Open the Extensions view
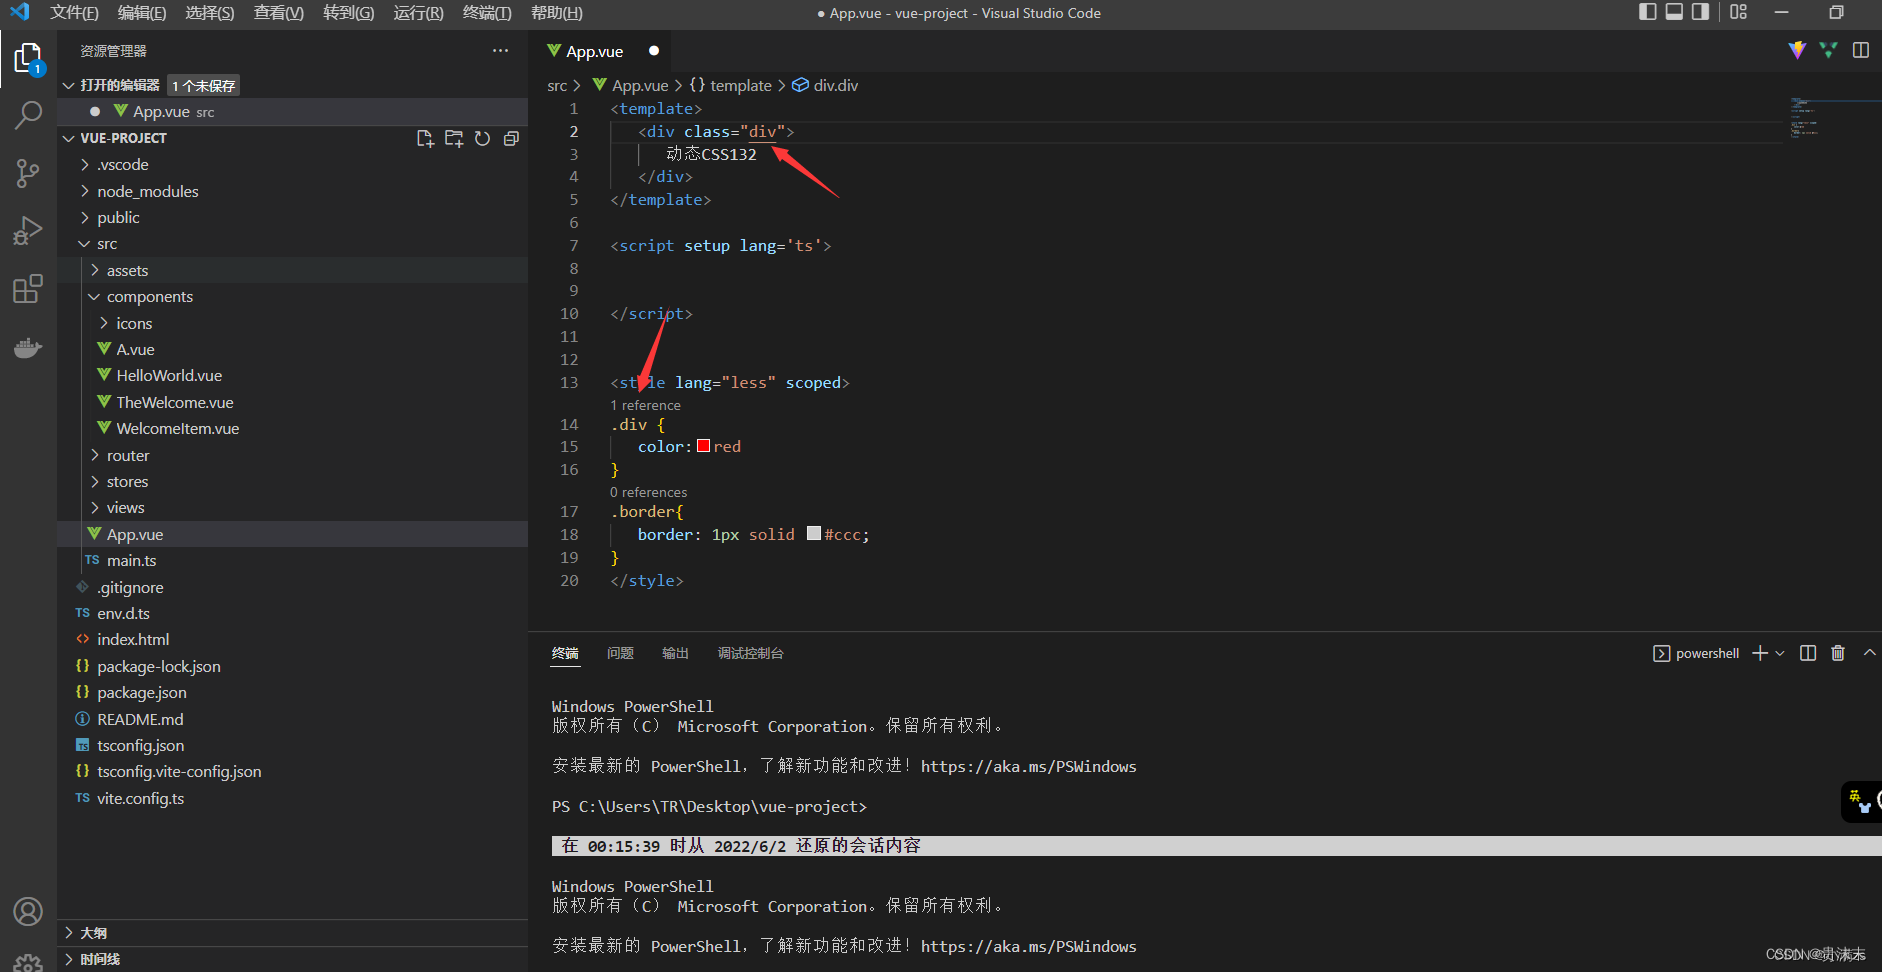1882x972 pixels. point(28,289)
